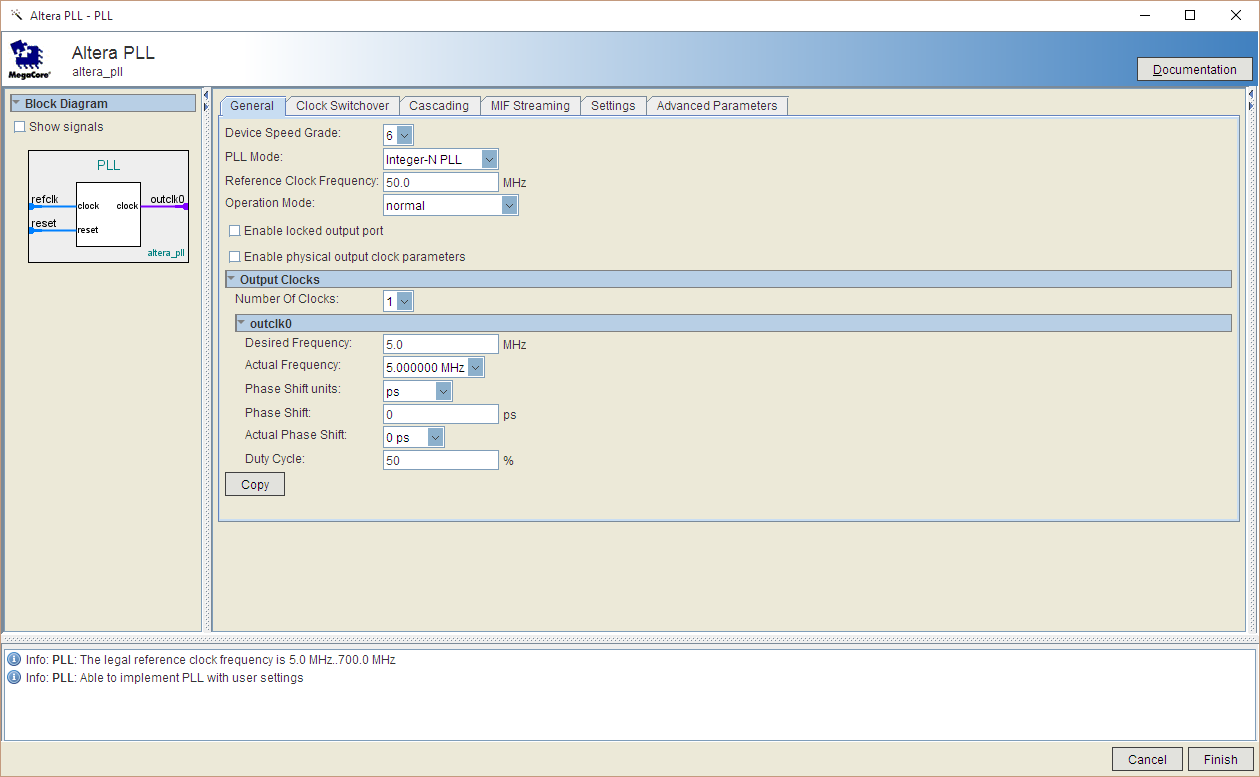Select the 'Able to implement PLL' info message
The height and width of the screenshot is (777, 1260).
pyautogui.click(x=165, y=678)
